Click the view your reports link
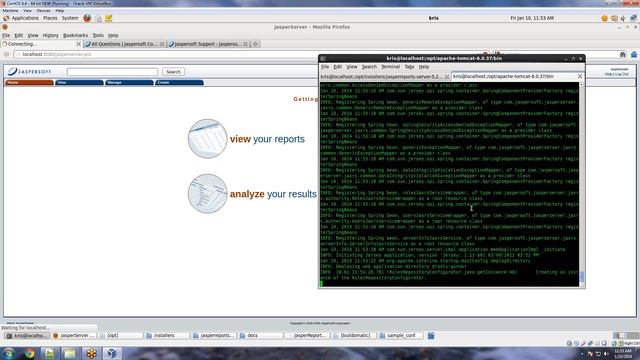This screenshot has width=640, height=360. tap(267, 139)
